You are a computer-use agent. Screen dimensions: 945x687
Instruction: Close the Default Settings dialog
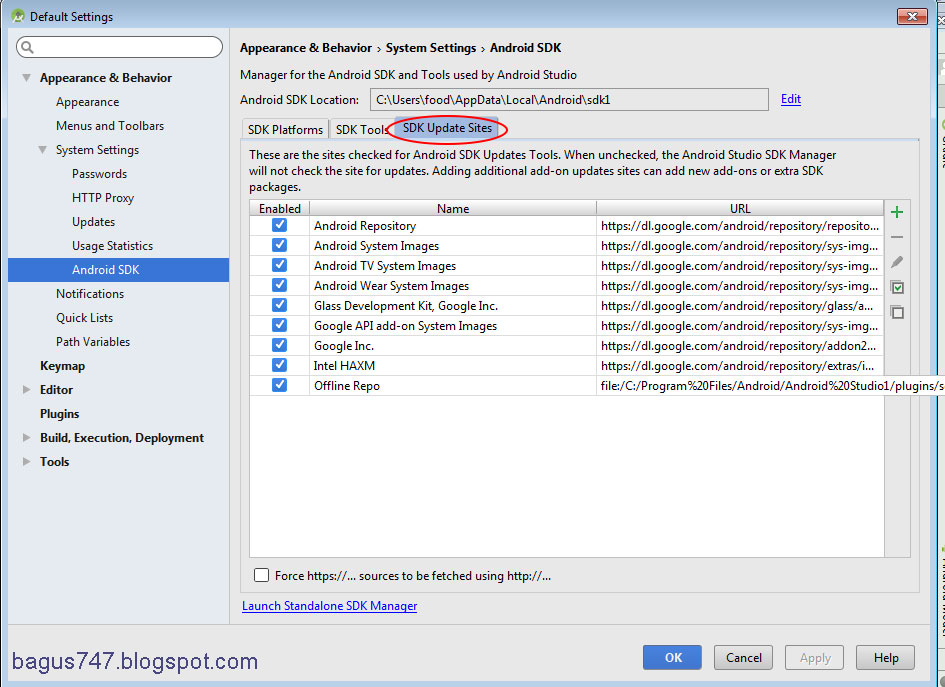click(912, 16)
